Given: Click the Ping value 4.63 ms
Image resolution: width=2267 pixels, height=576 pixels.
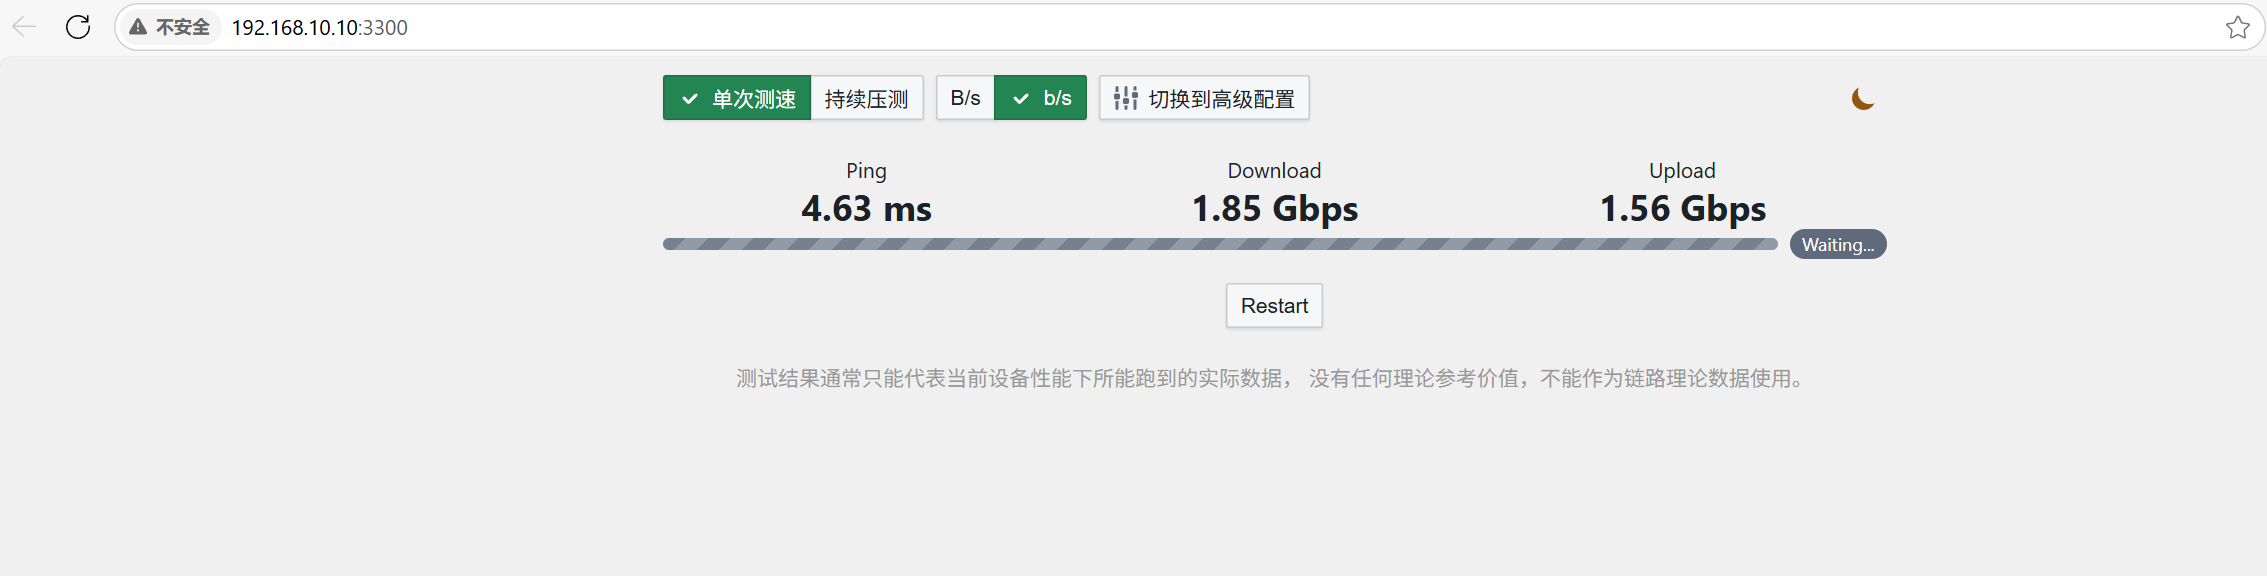Looking at the screenshot, I should pos(866,209).
